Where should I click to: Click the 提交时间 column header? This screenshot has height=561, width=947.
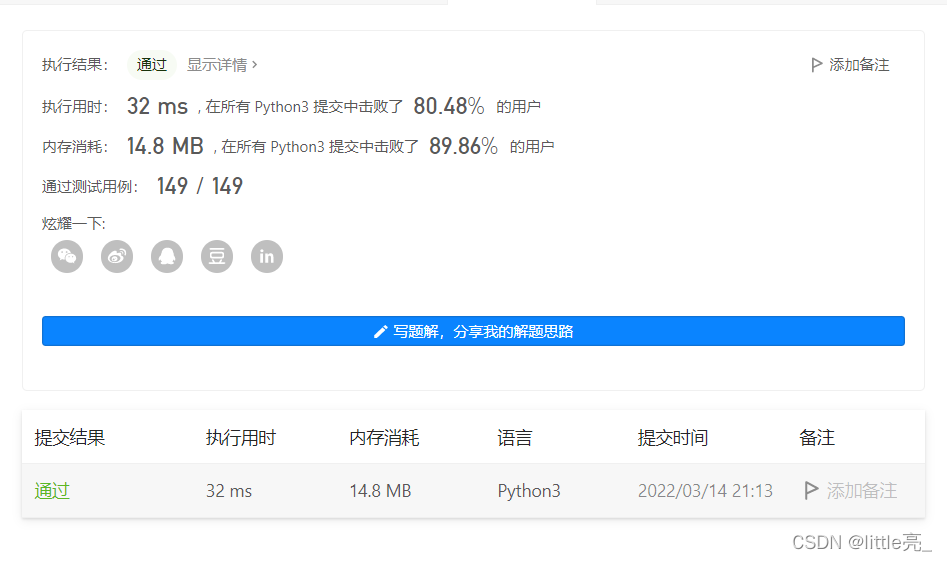[673, 438]
